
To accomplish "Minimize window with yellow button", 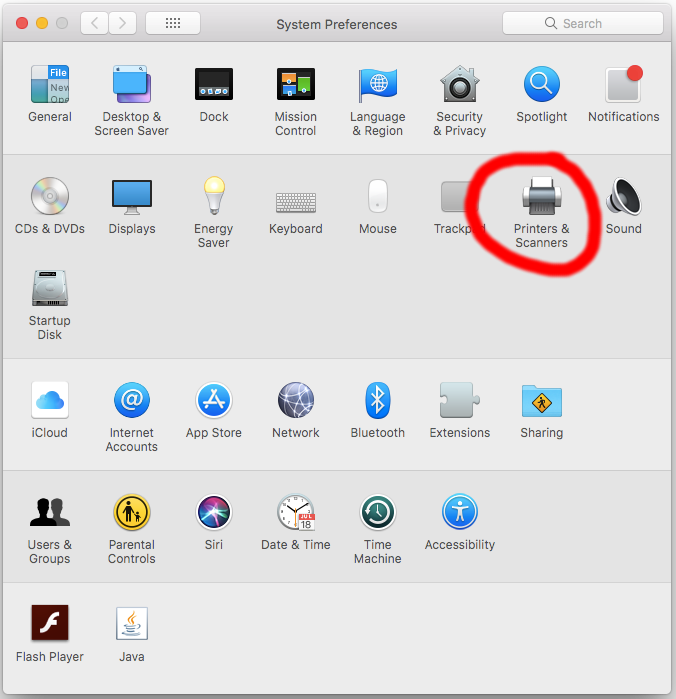I will (x=42, y=23).
